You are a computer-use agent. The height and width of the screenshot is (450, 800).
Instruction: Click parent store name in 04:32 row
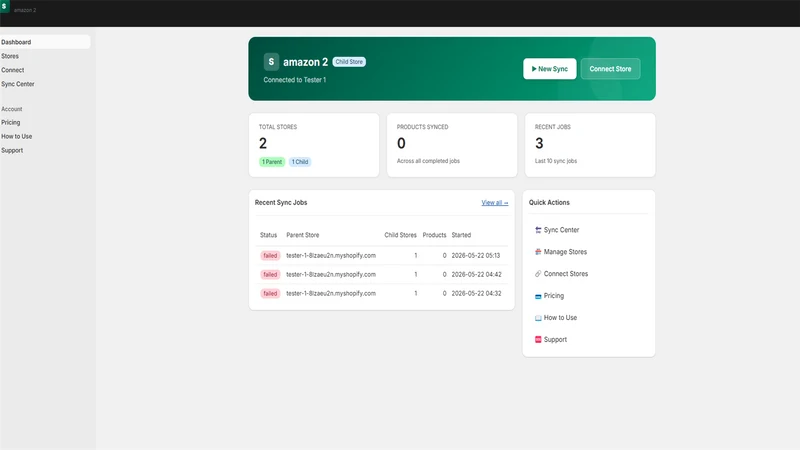[331, 293]
